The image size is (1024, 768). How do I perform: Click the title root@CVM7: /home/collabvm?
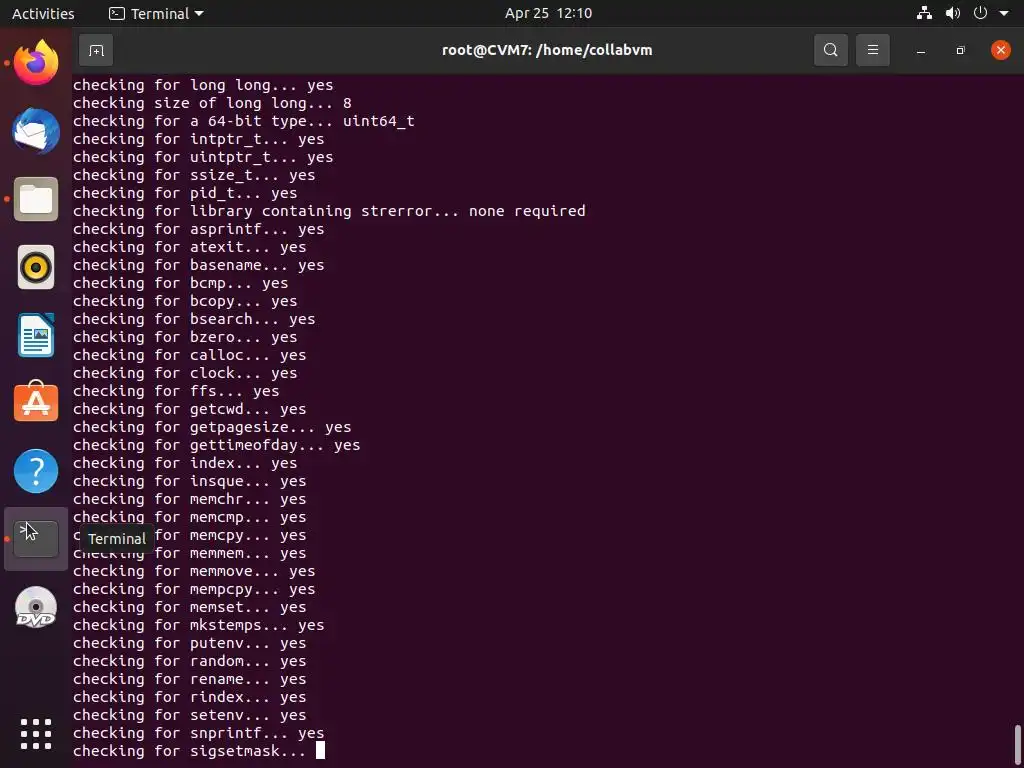coord(547,50)
